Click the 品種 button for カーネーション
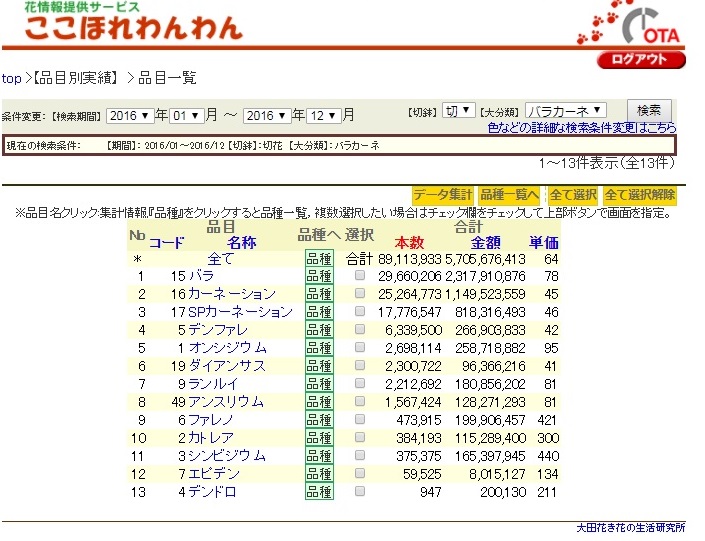This screenshot has width=705, height=541. tap(319, 294)
